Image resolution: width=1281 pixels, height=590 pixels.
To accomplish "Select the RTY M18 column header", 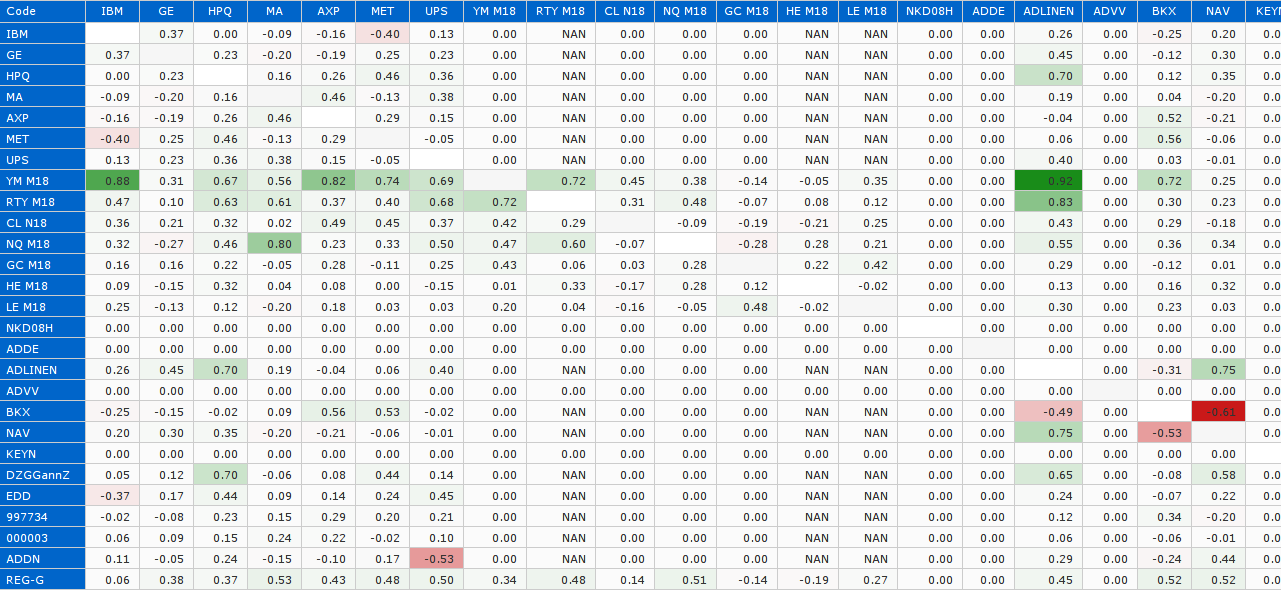I will (x=560, y=11).
